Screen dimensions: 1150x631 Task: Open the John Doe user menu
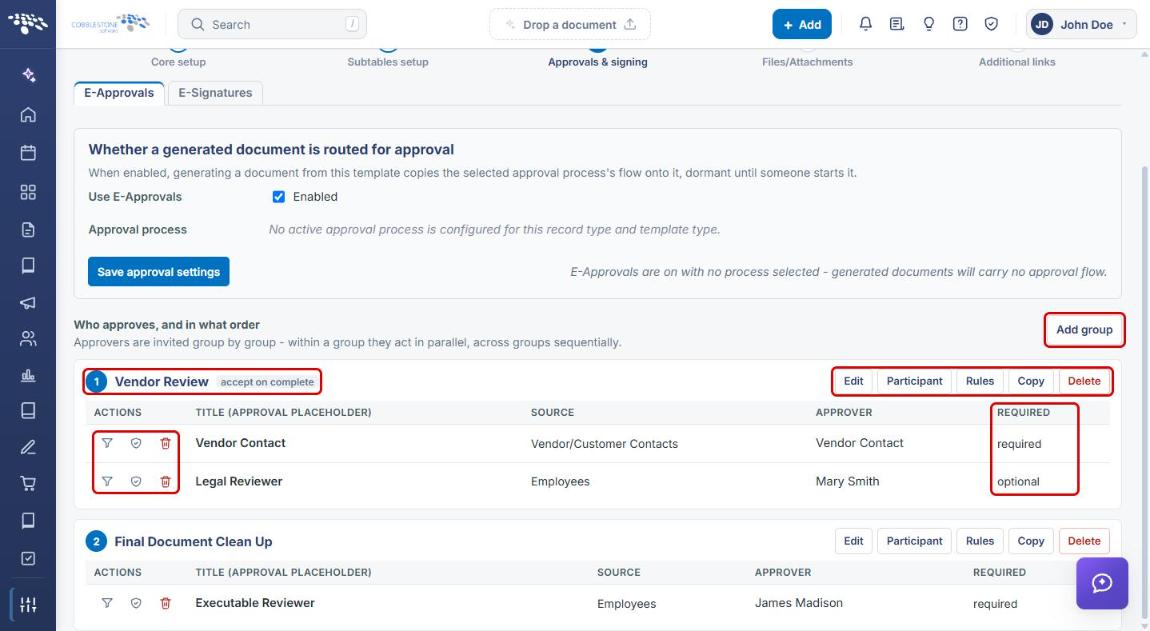coord(1081,24)
